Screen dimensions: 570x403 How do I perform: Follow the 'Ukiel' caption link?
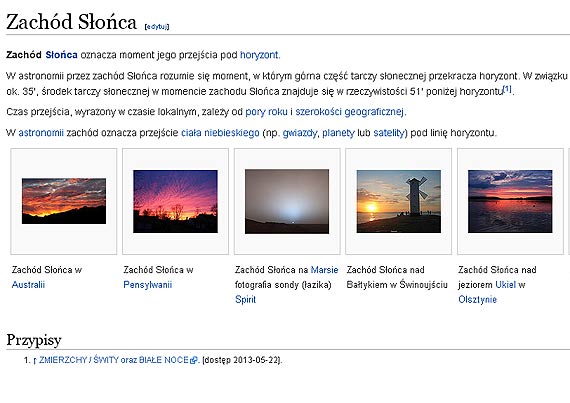click(505, 285)
